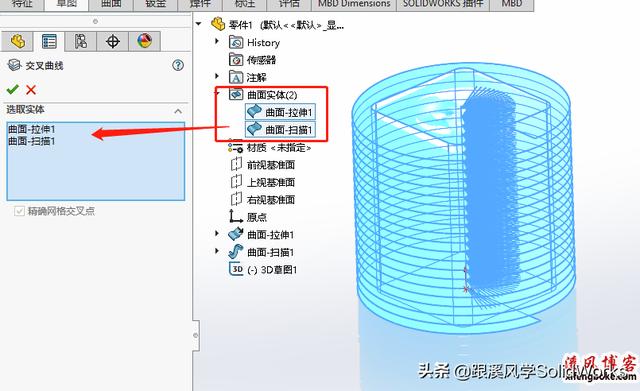Click the panel collapse handle
This screenshot has height=391, width=640.
[196, 335]
